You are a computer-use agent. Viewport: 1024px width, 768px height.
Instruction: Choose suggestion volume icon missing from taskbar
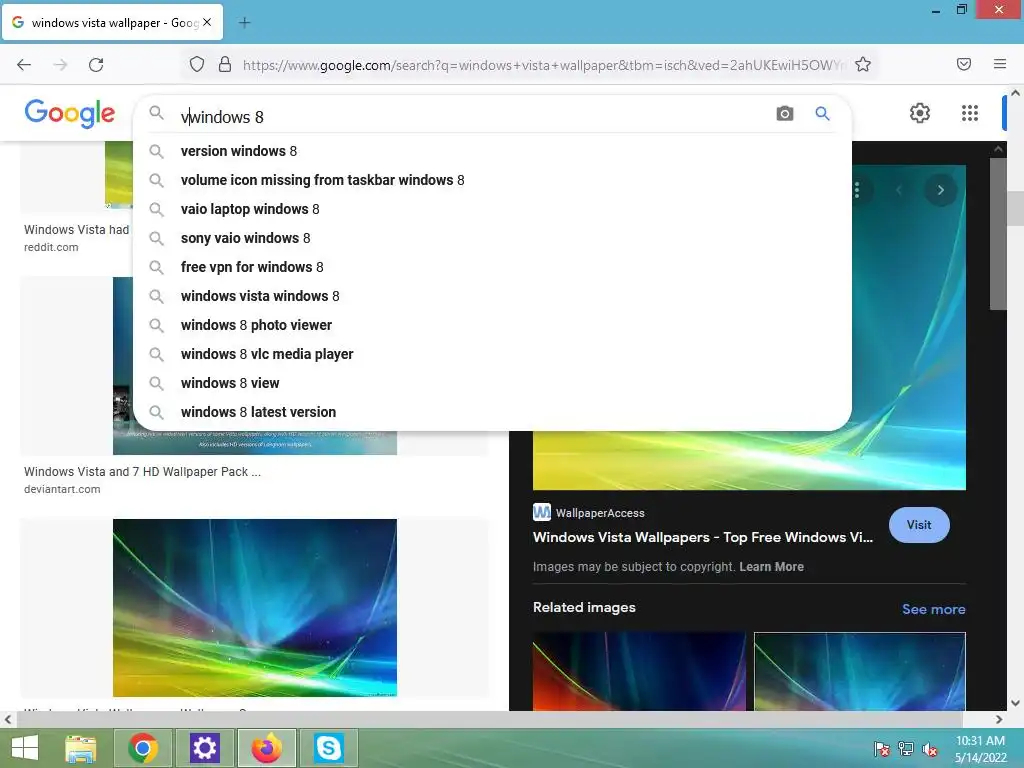[322, 180]
